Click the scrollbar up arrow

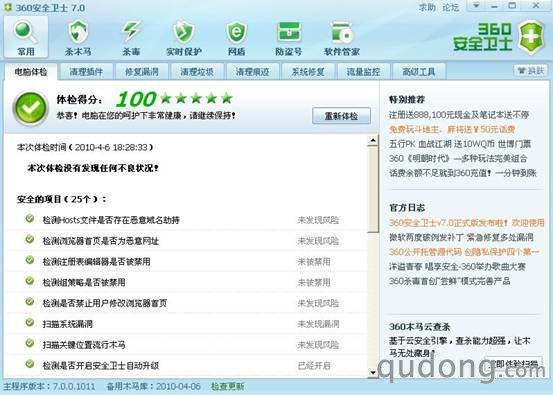pyautogui.click(x=373, y=141)
